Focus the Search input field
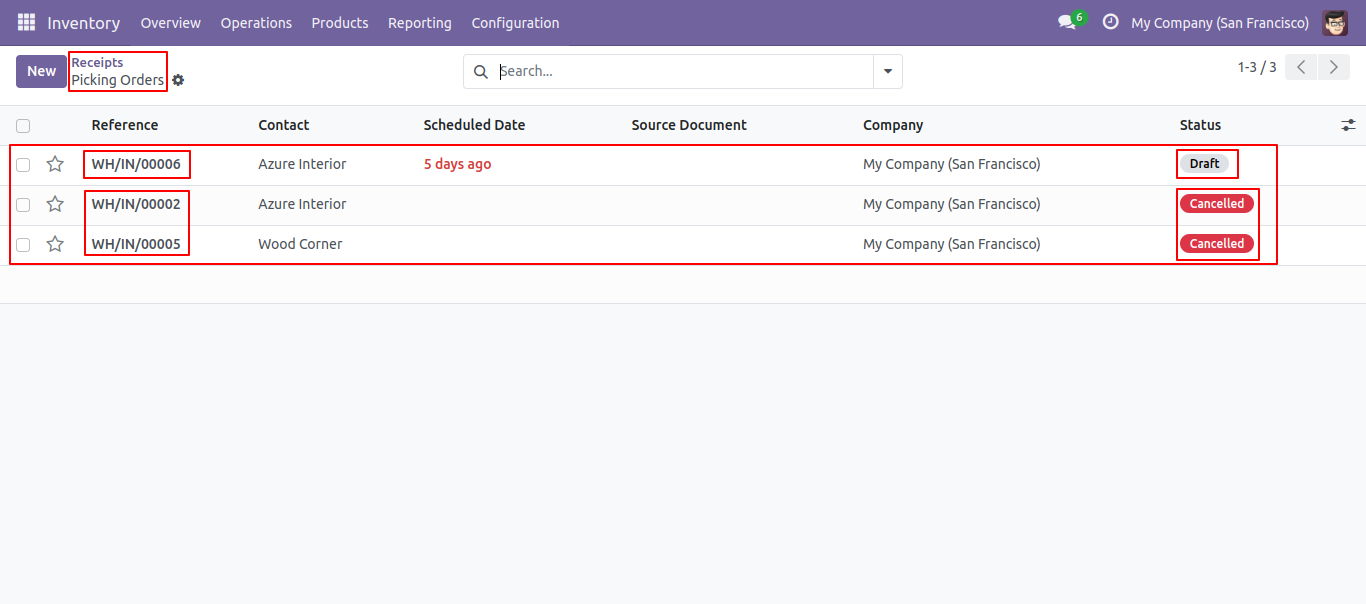 pos(685,72)
